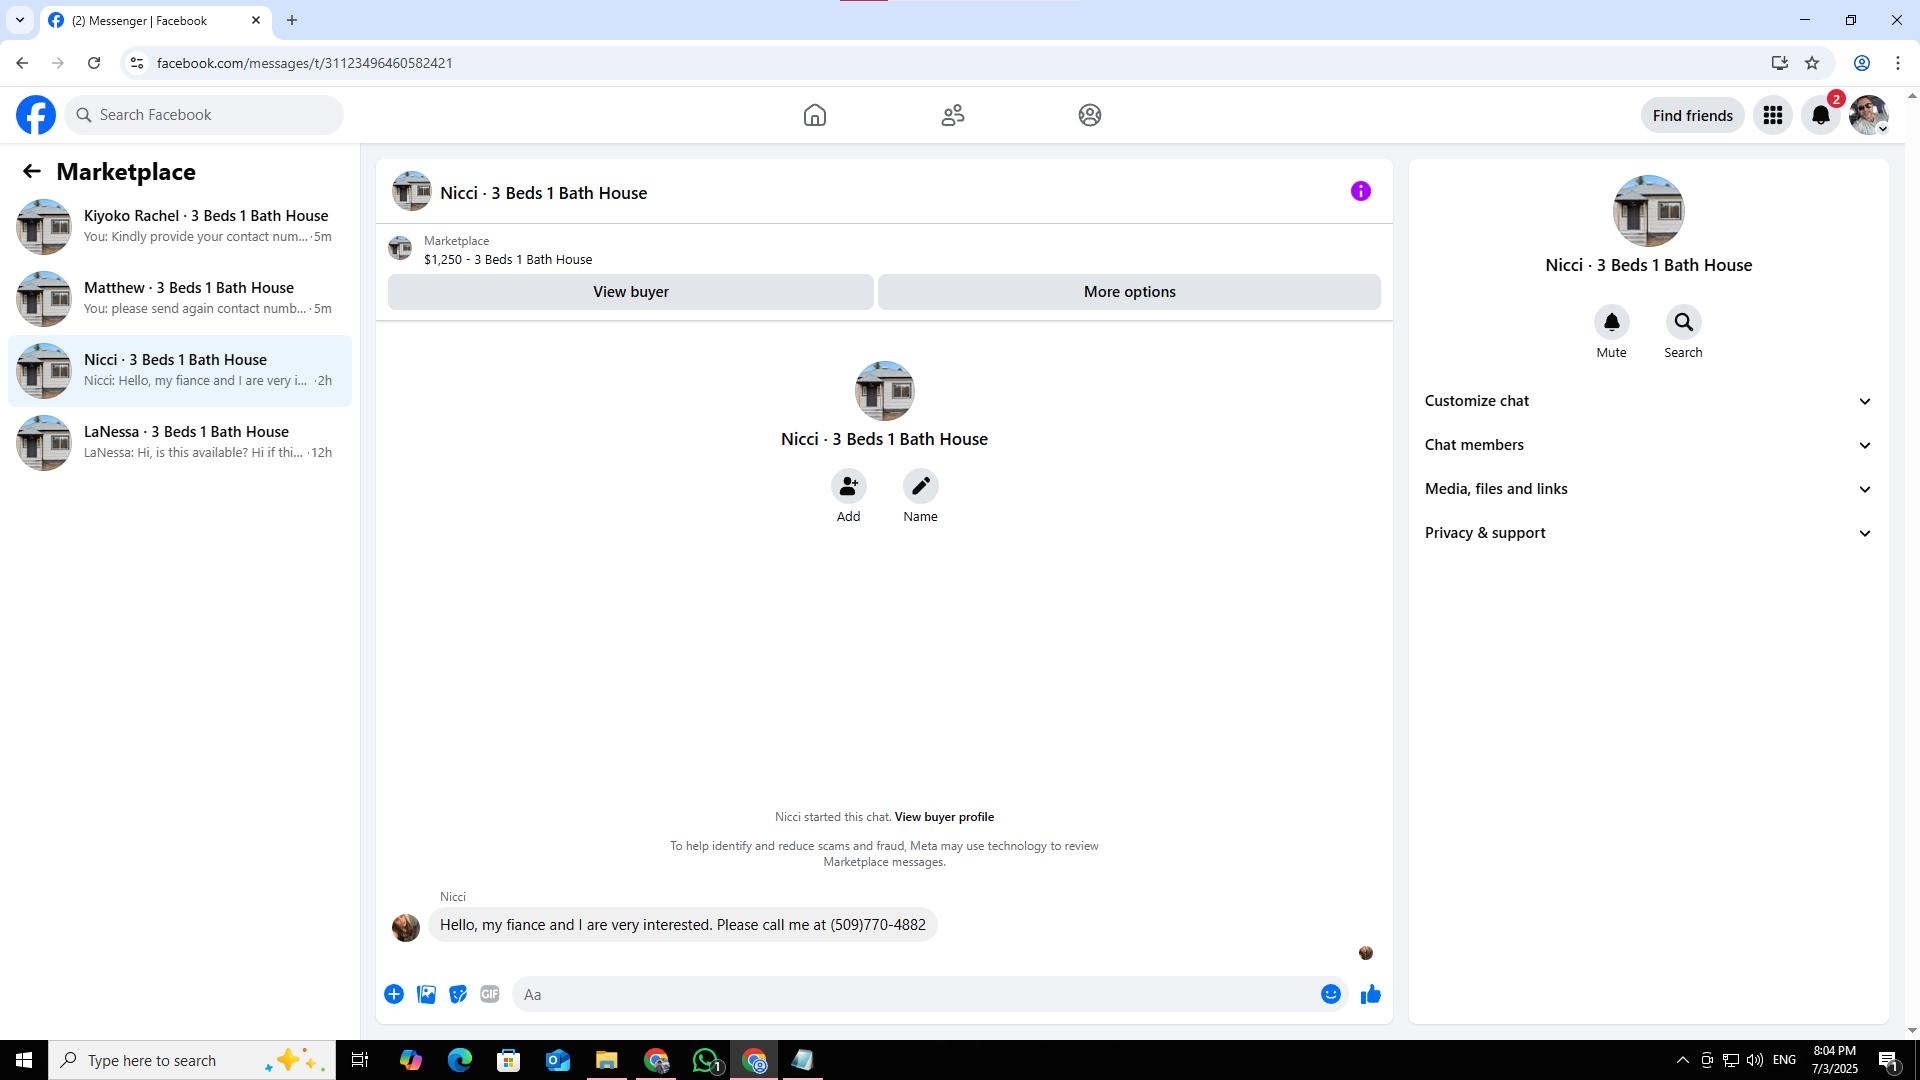Open the emoji picker in message box

[x=1330, y=994]
